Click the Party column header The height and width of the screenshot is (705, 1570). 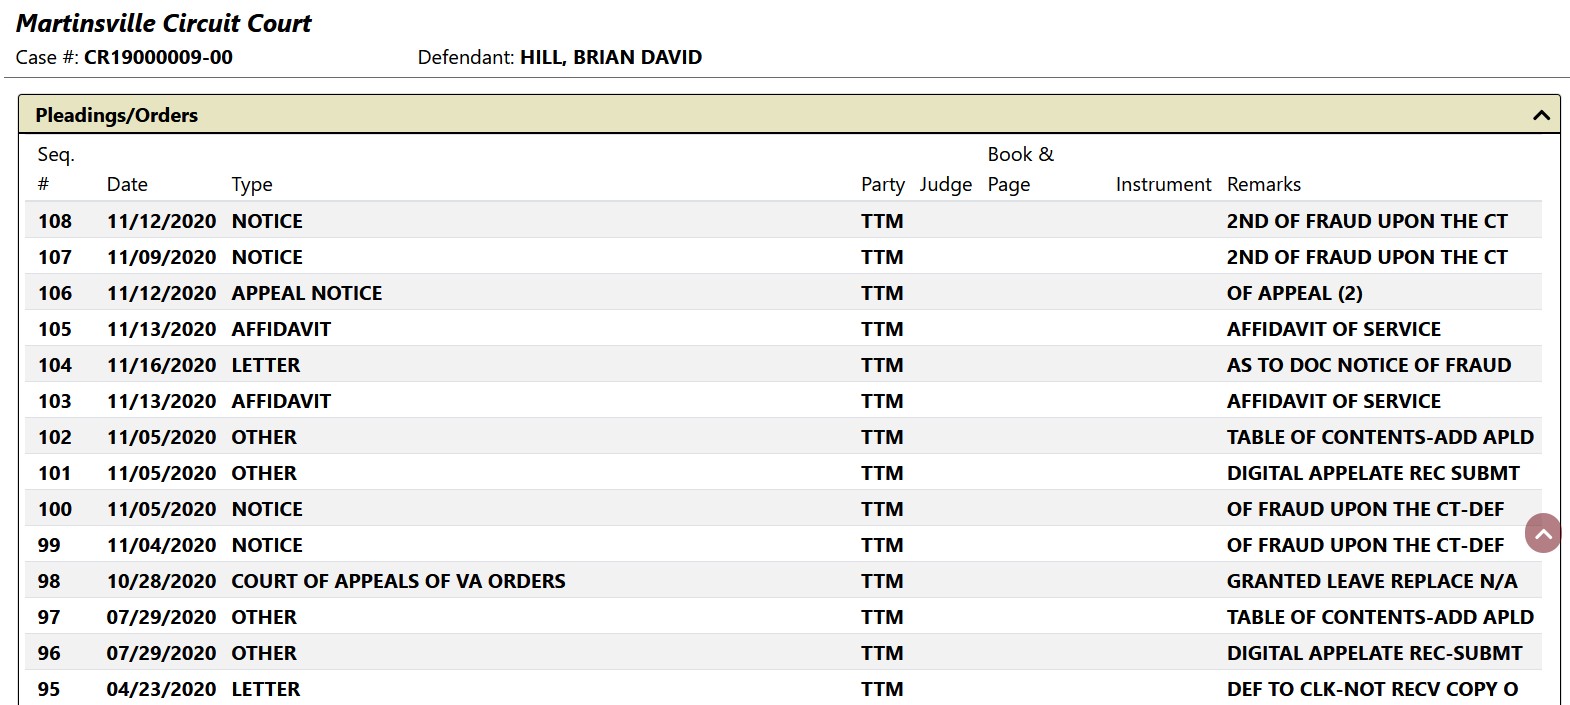(883, 184)
